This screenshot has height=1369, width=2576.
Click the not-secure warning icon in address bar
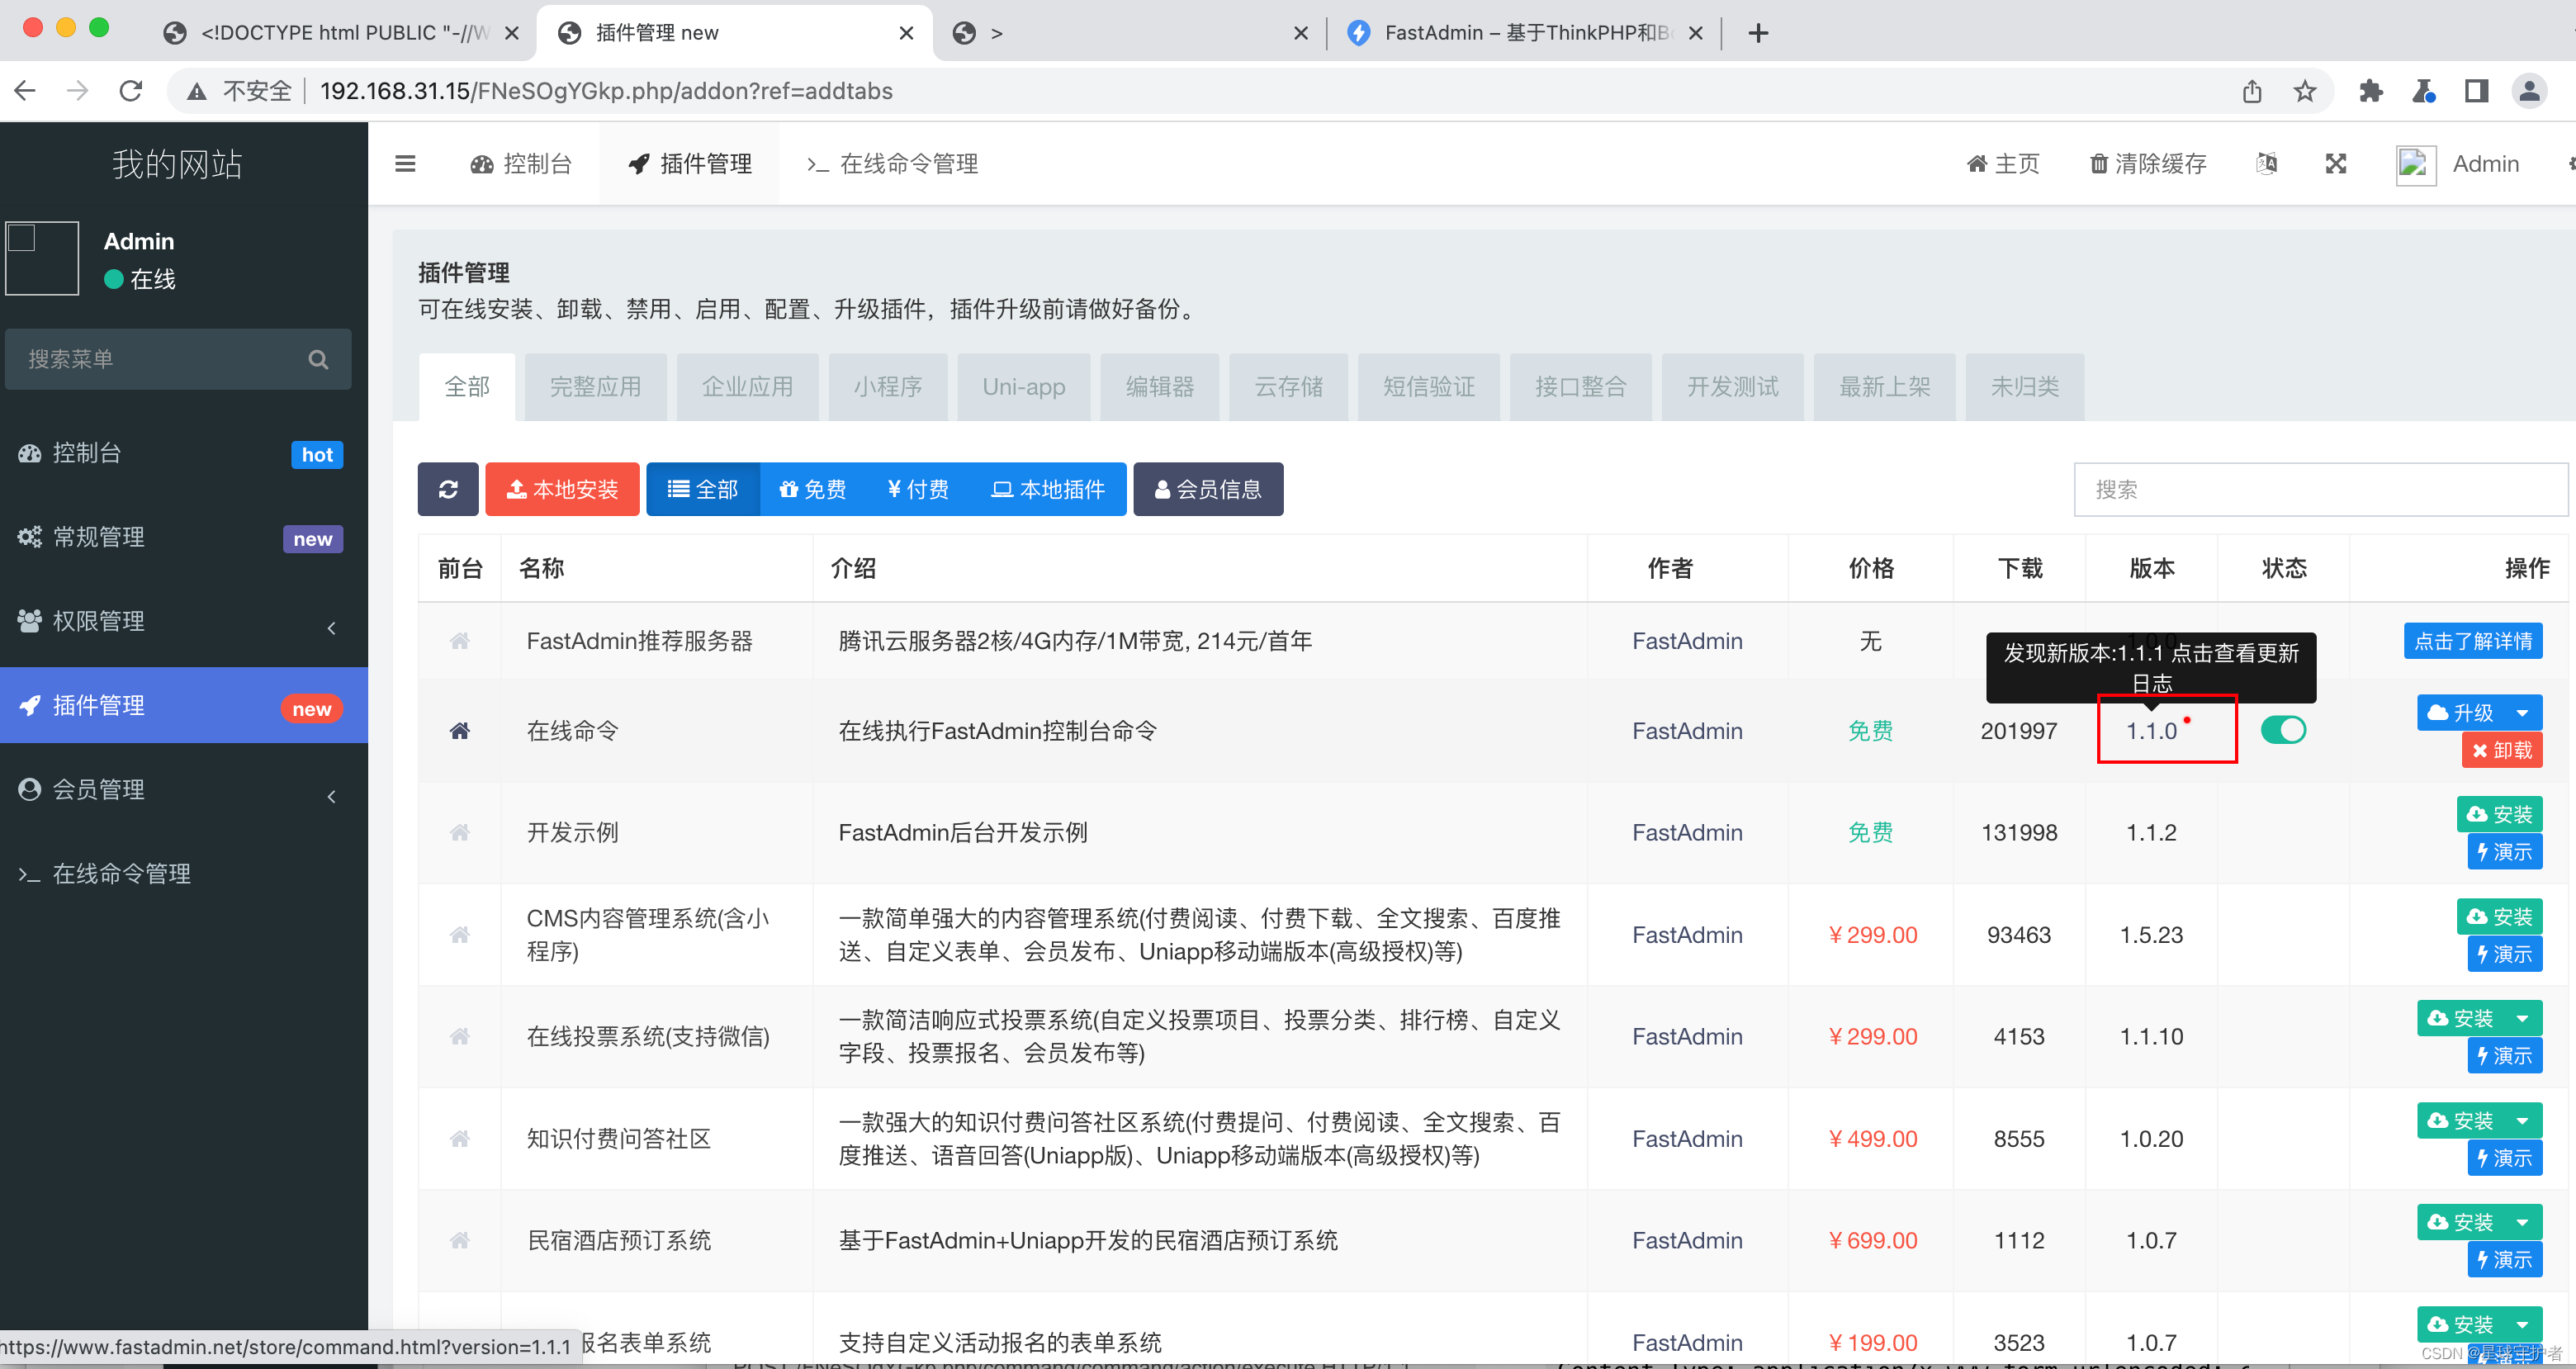coord(197,91)
